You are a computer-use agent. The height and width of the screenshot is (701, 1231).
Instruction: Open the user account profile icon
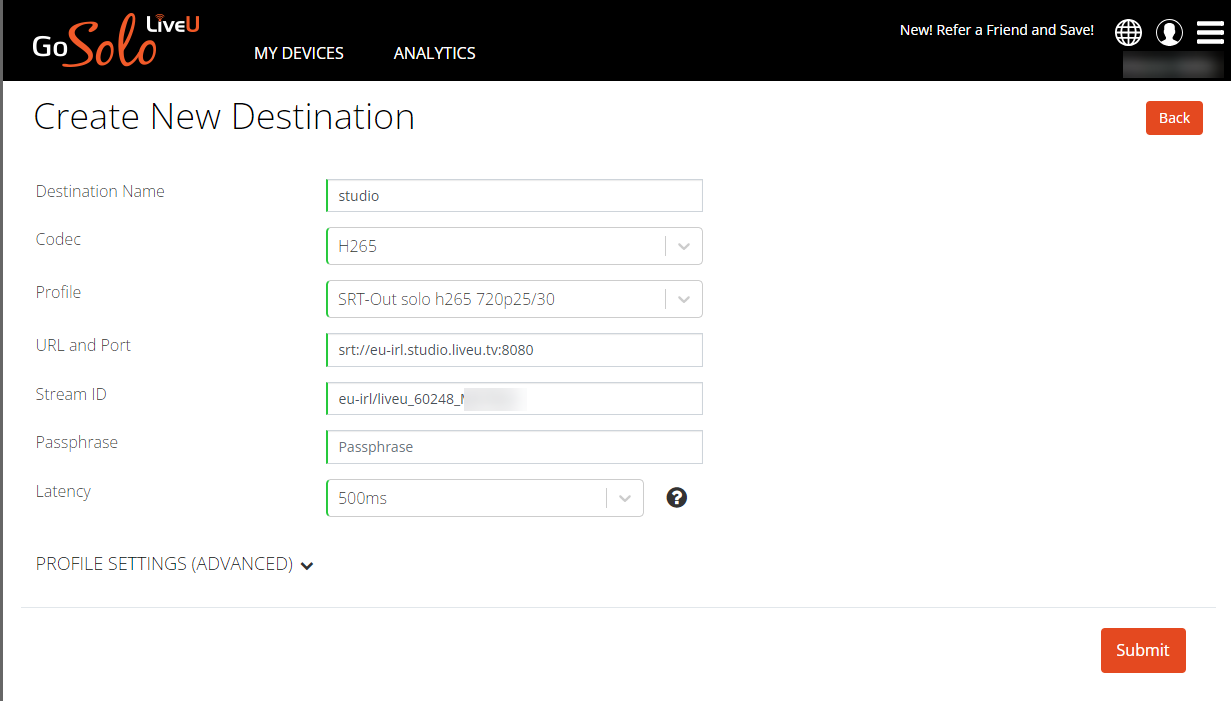tap(1169, 32)
